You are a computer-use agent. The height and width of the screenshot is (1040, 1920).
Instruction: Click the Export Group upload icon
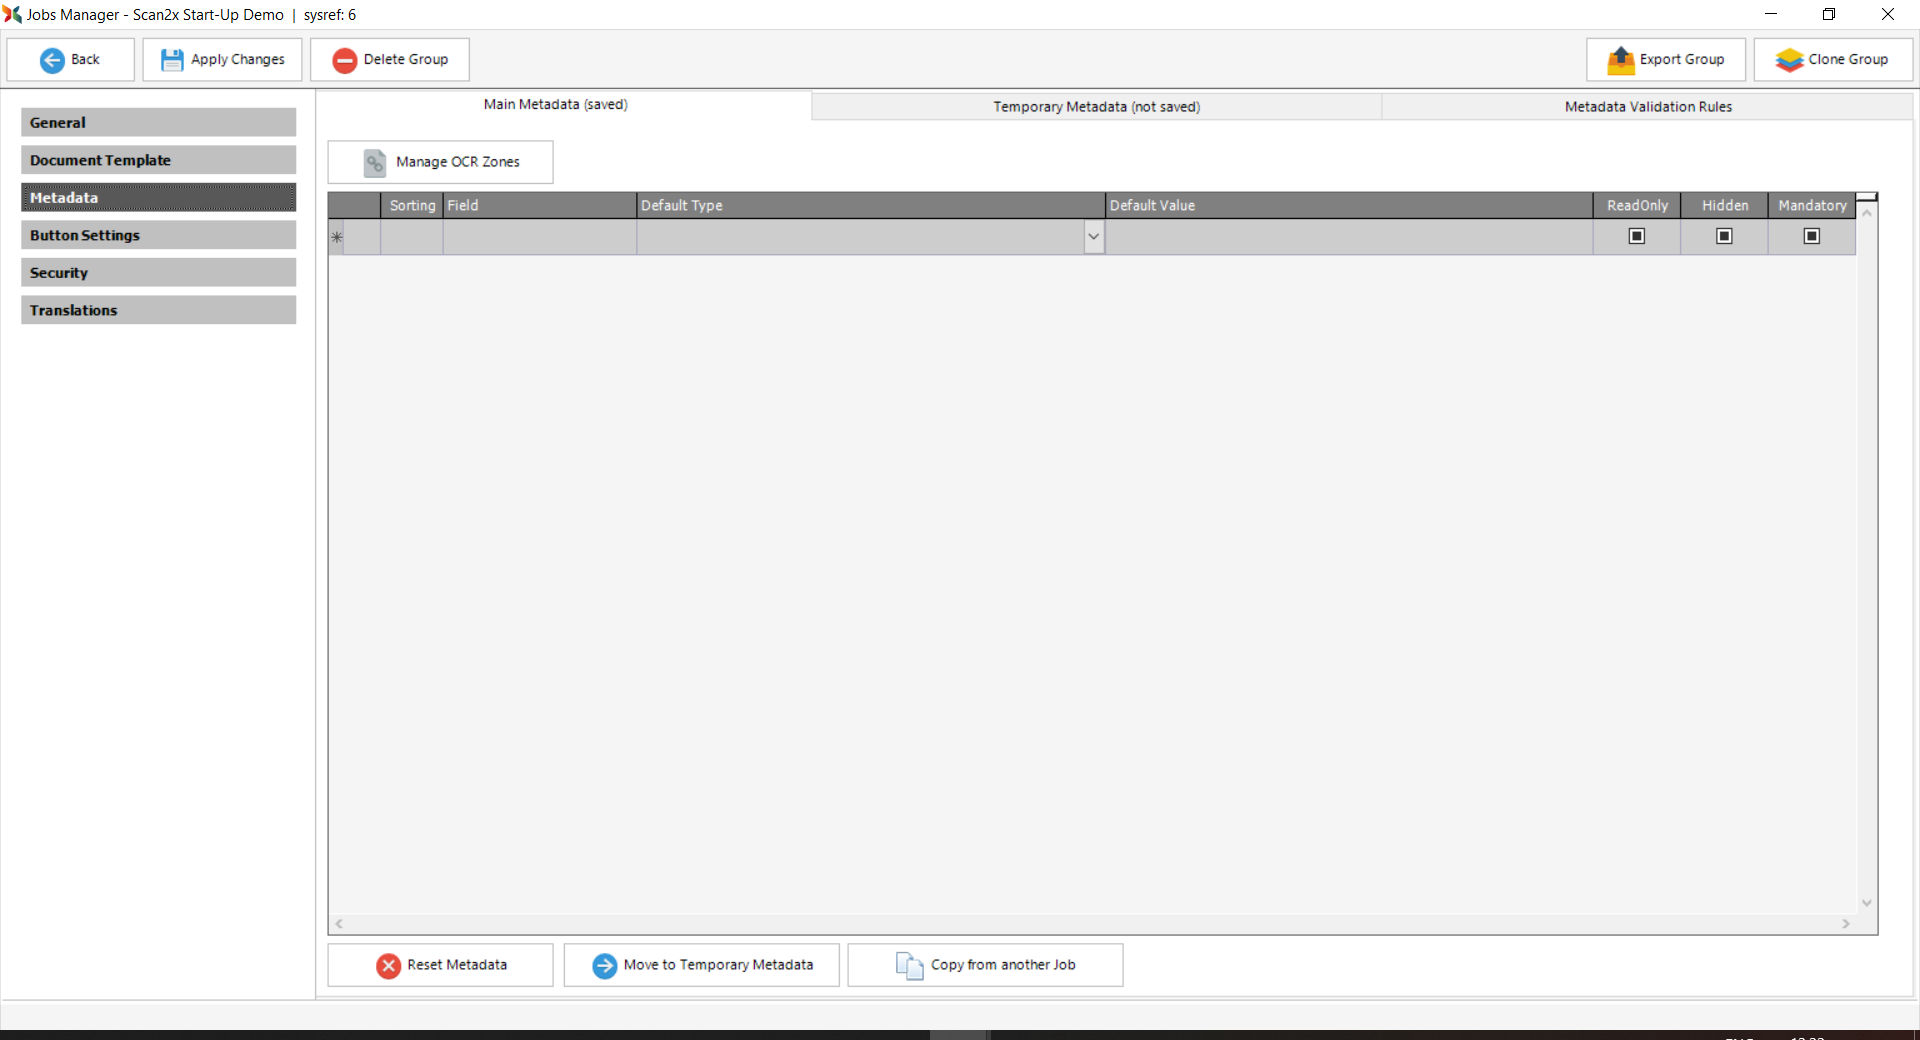(1620, 60)
